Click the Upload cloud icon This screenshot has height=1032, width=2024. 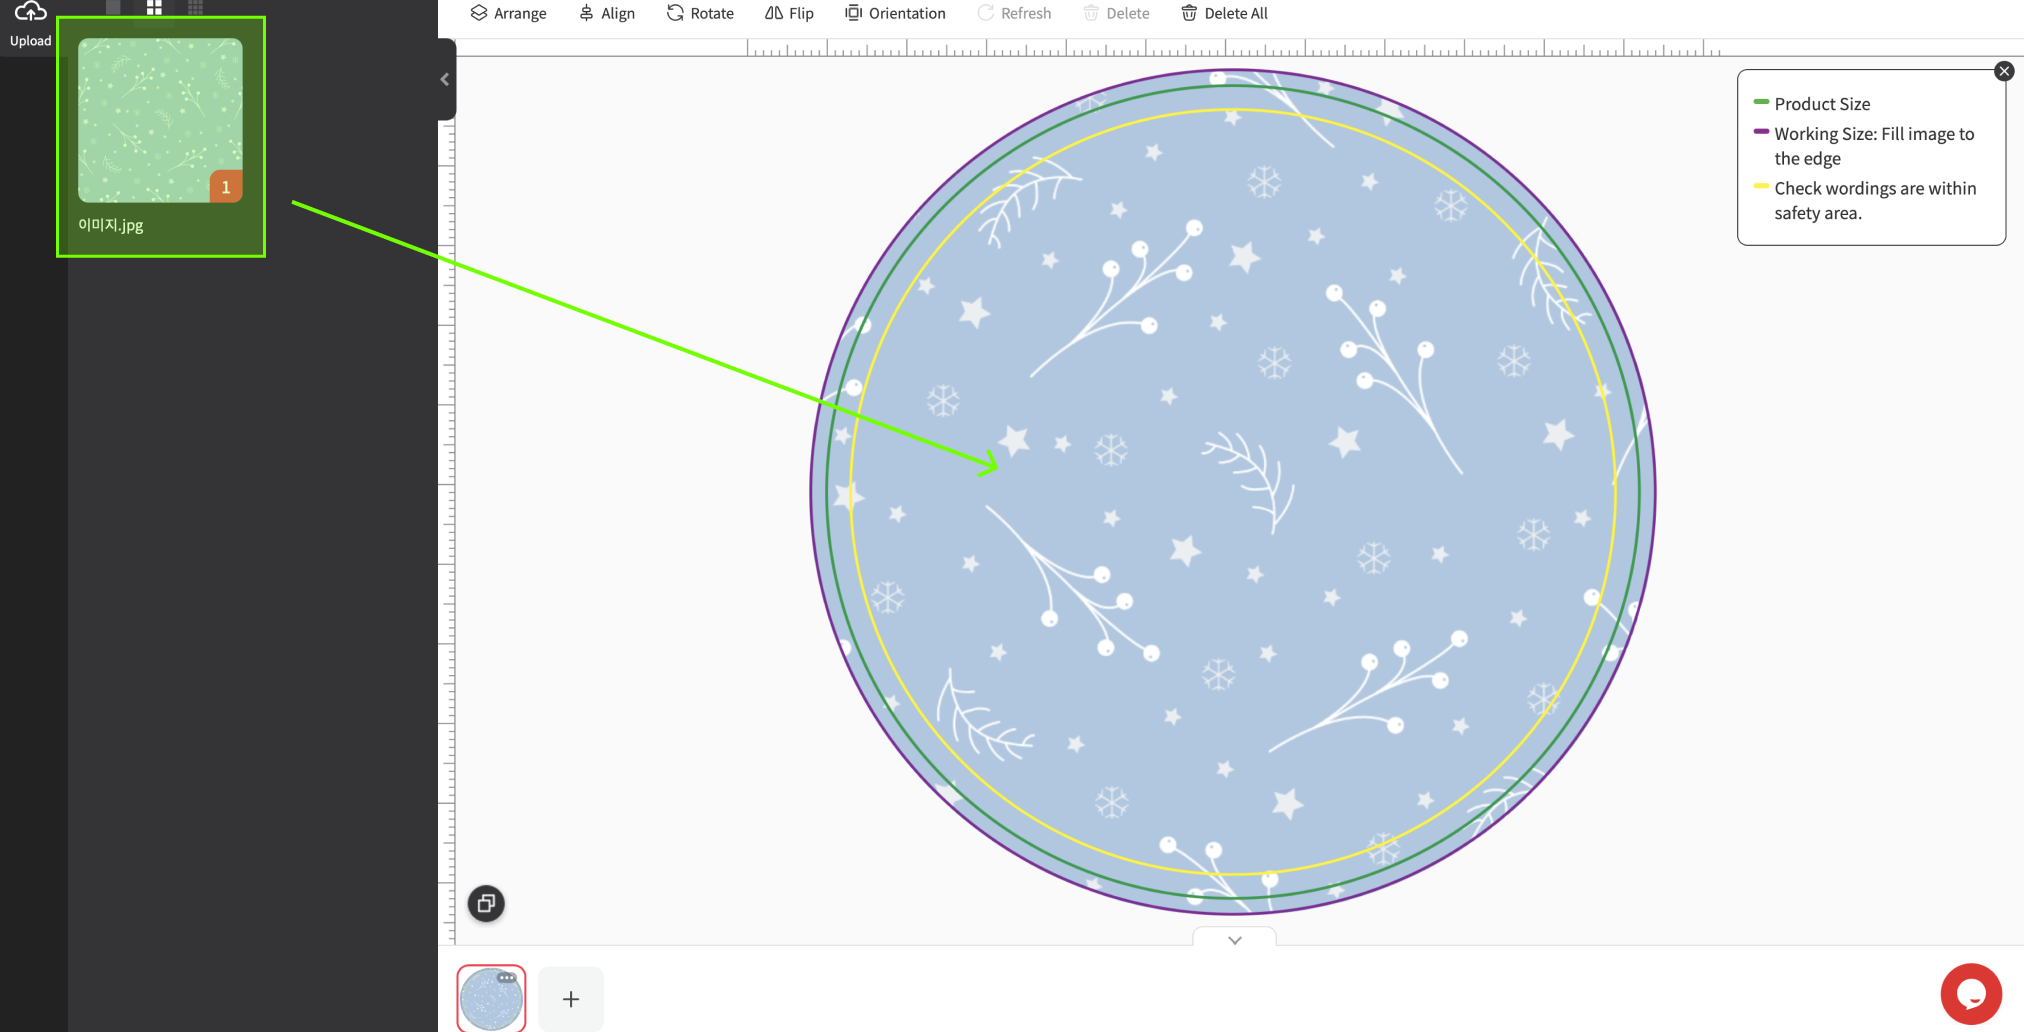tap(30, 12)
